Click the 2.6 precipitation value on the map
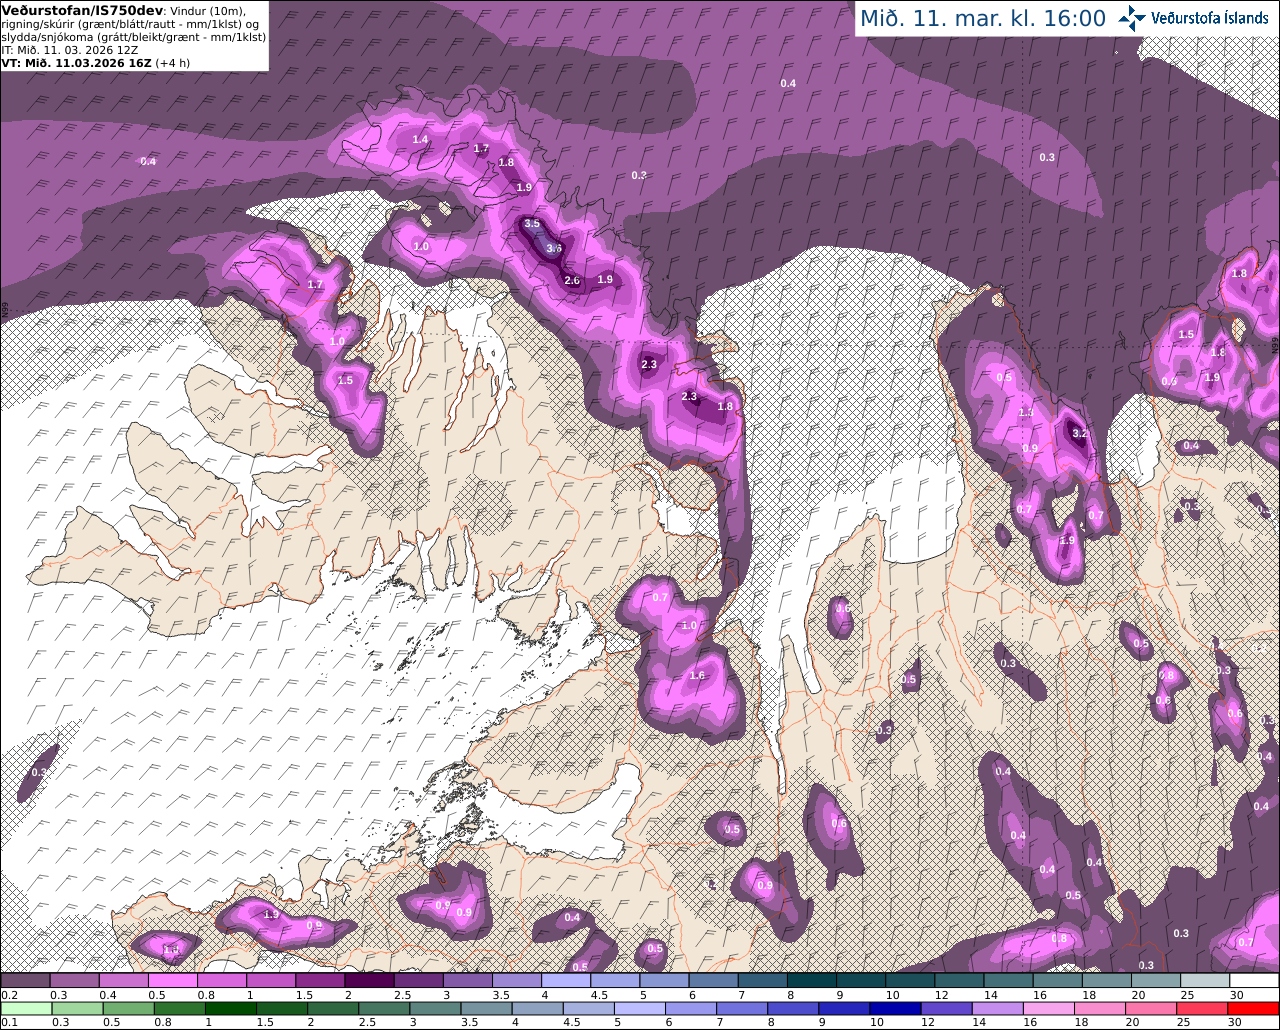Screen dimensions: 1280x1030 572,281
